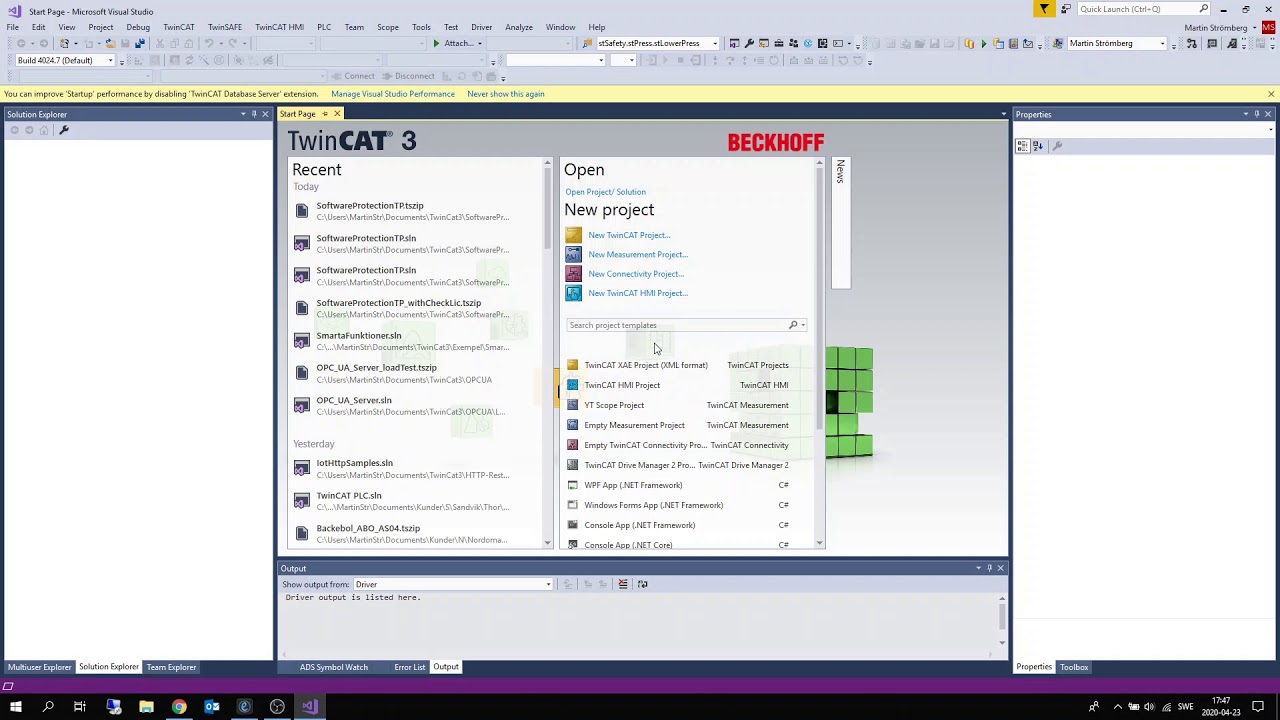Viewport: 1280px width, 720px height.
Task: Click Open Project/ Solution link
Action: [x=605, y=192]
